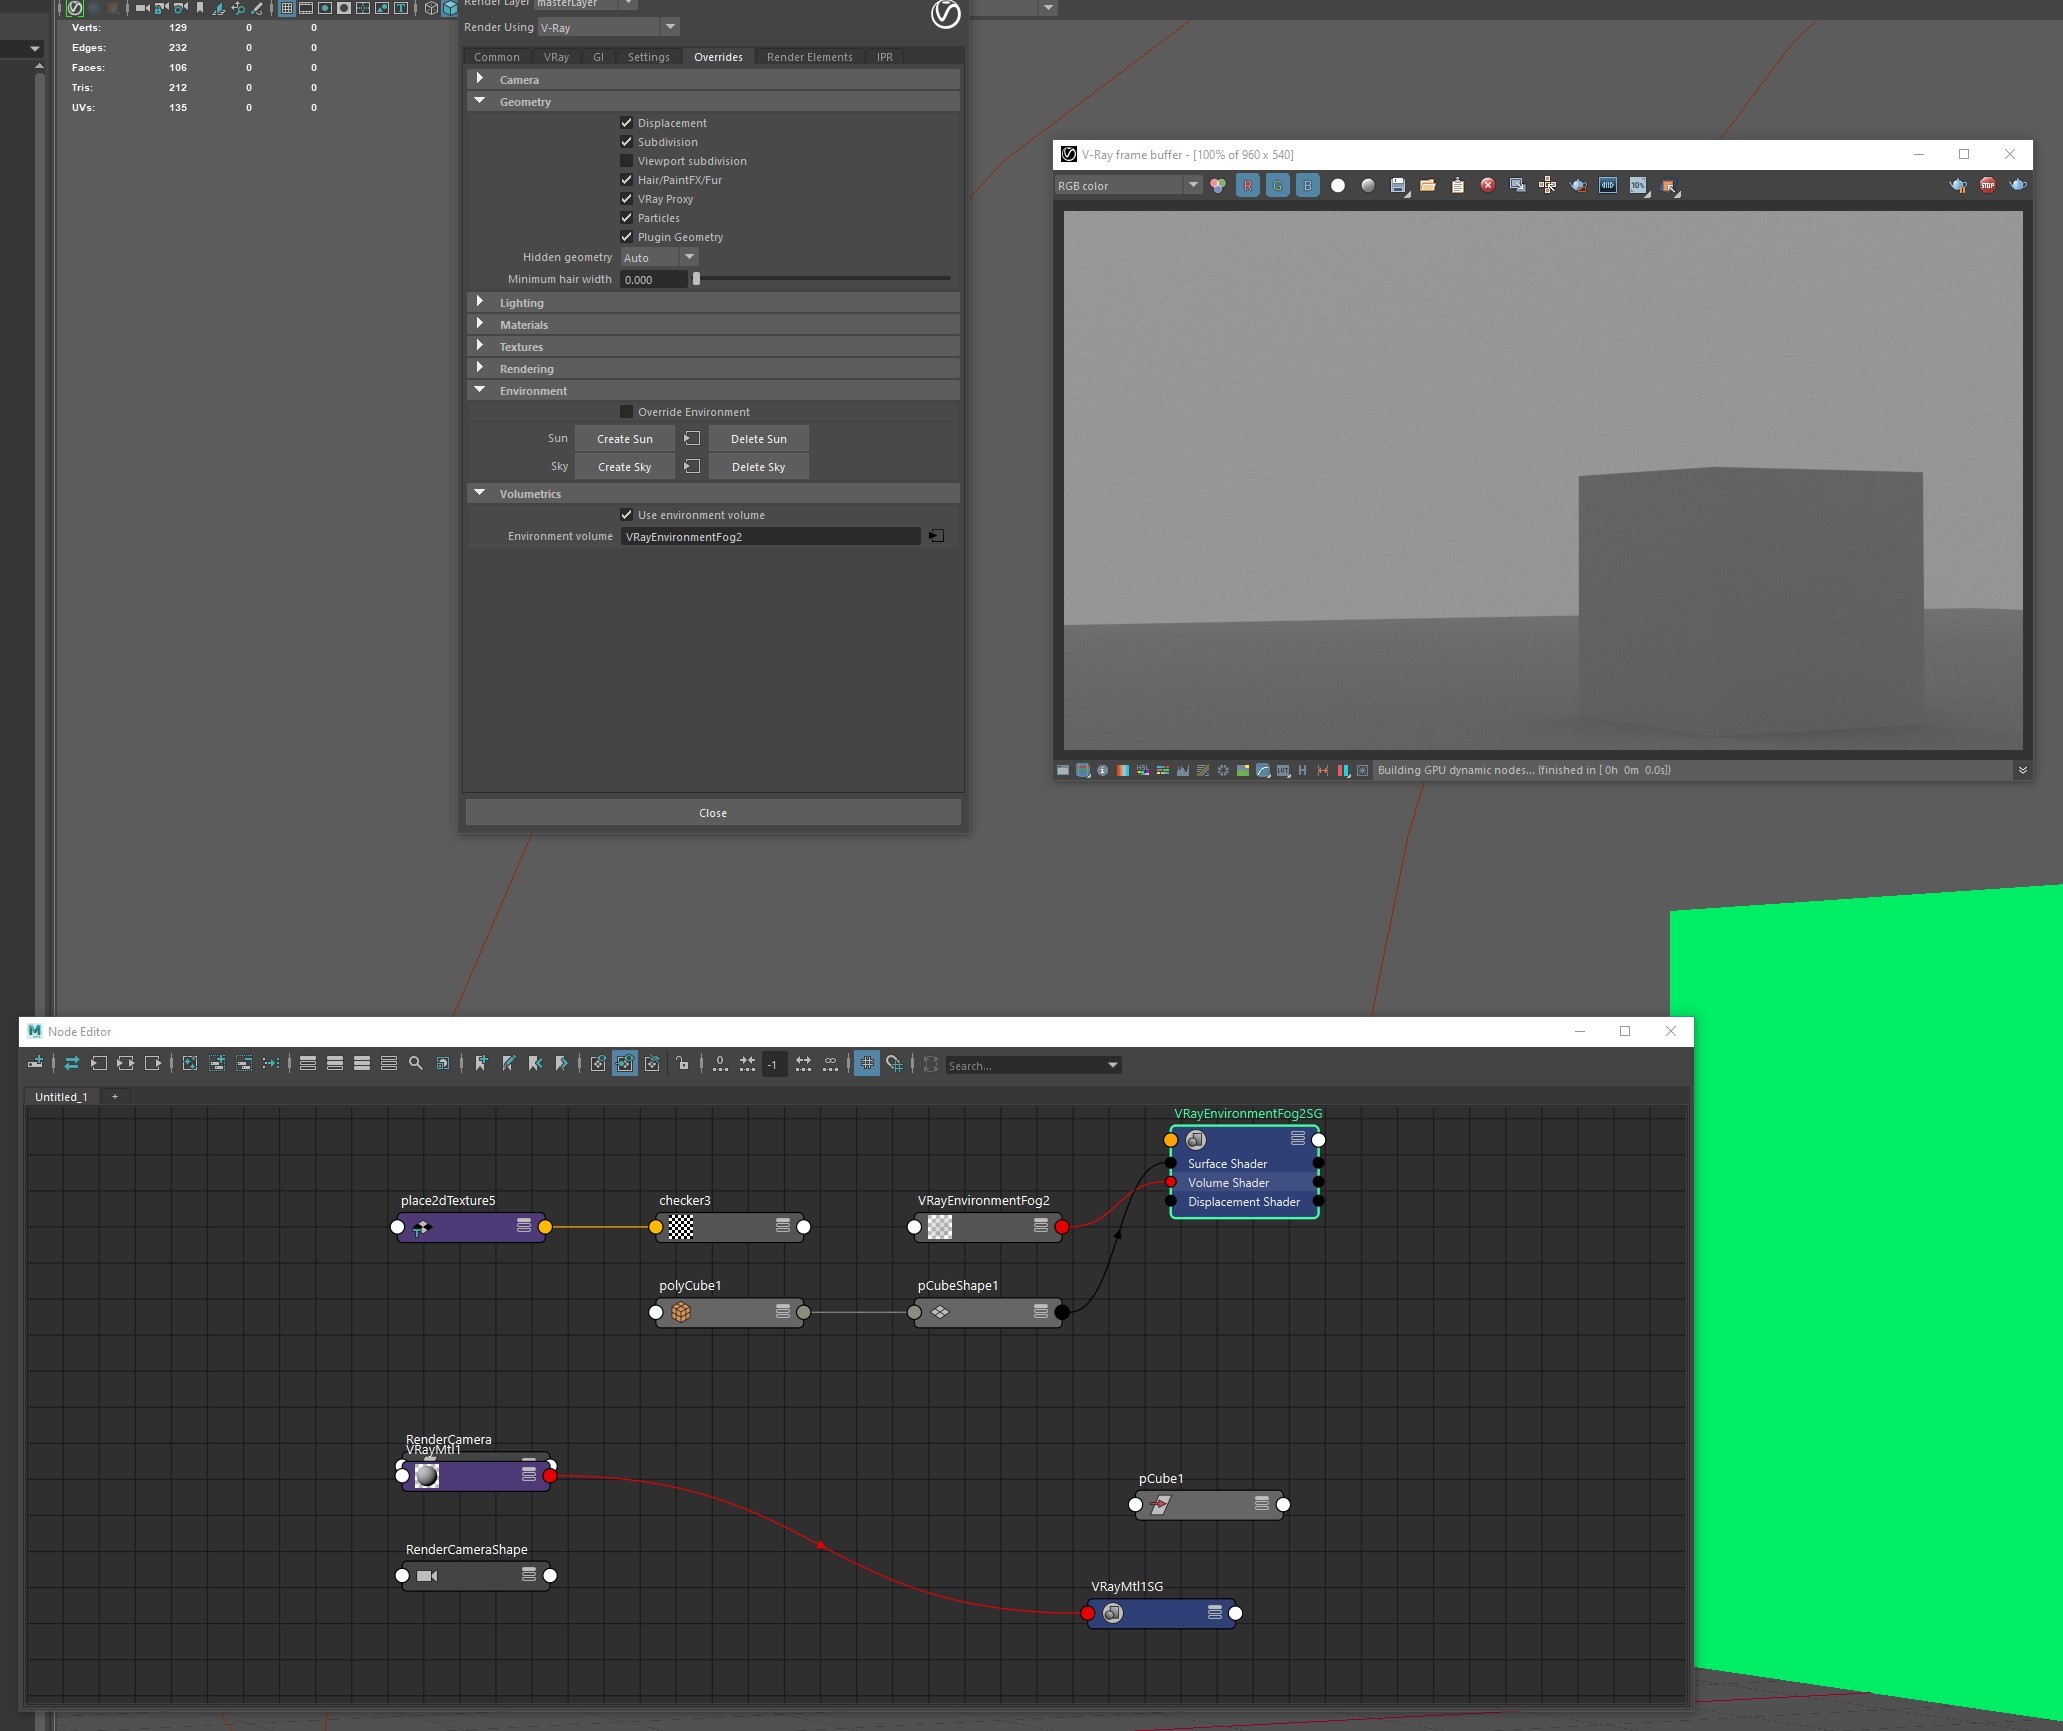Open the frame buffer info icon
Screen dimensions: 2063x1731
[1103, 770]
